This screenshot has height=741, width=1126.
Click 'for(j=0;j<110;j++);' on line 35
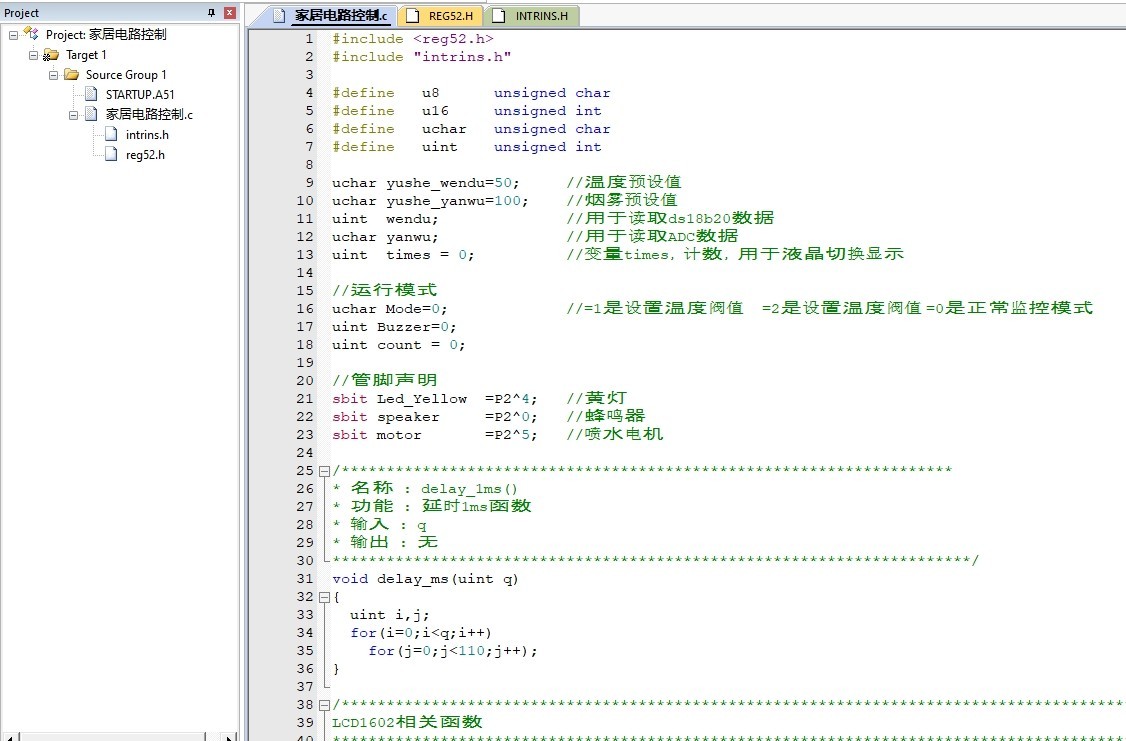(x=453, y=651)
